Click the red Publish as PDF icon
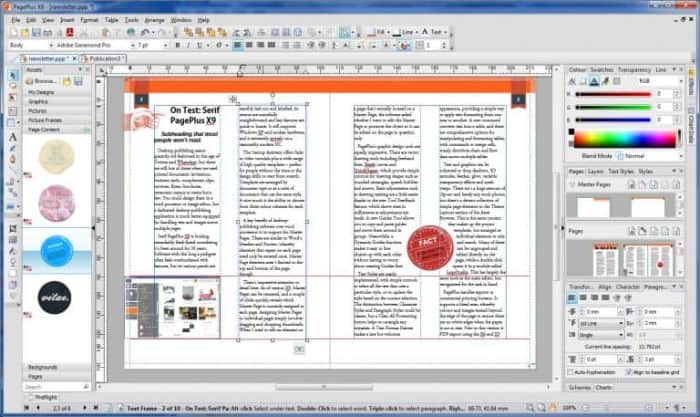This screenshot has width=700, height=417. [x=70, y=32]
